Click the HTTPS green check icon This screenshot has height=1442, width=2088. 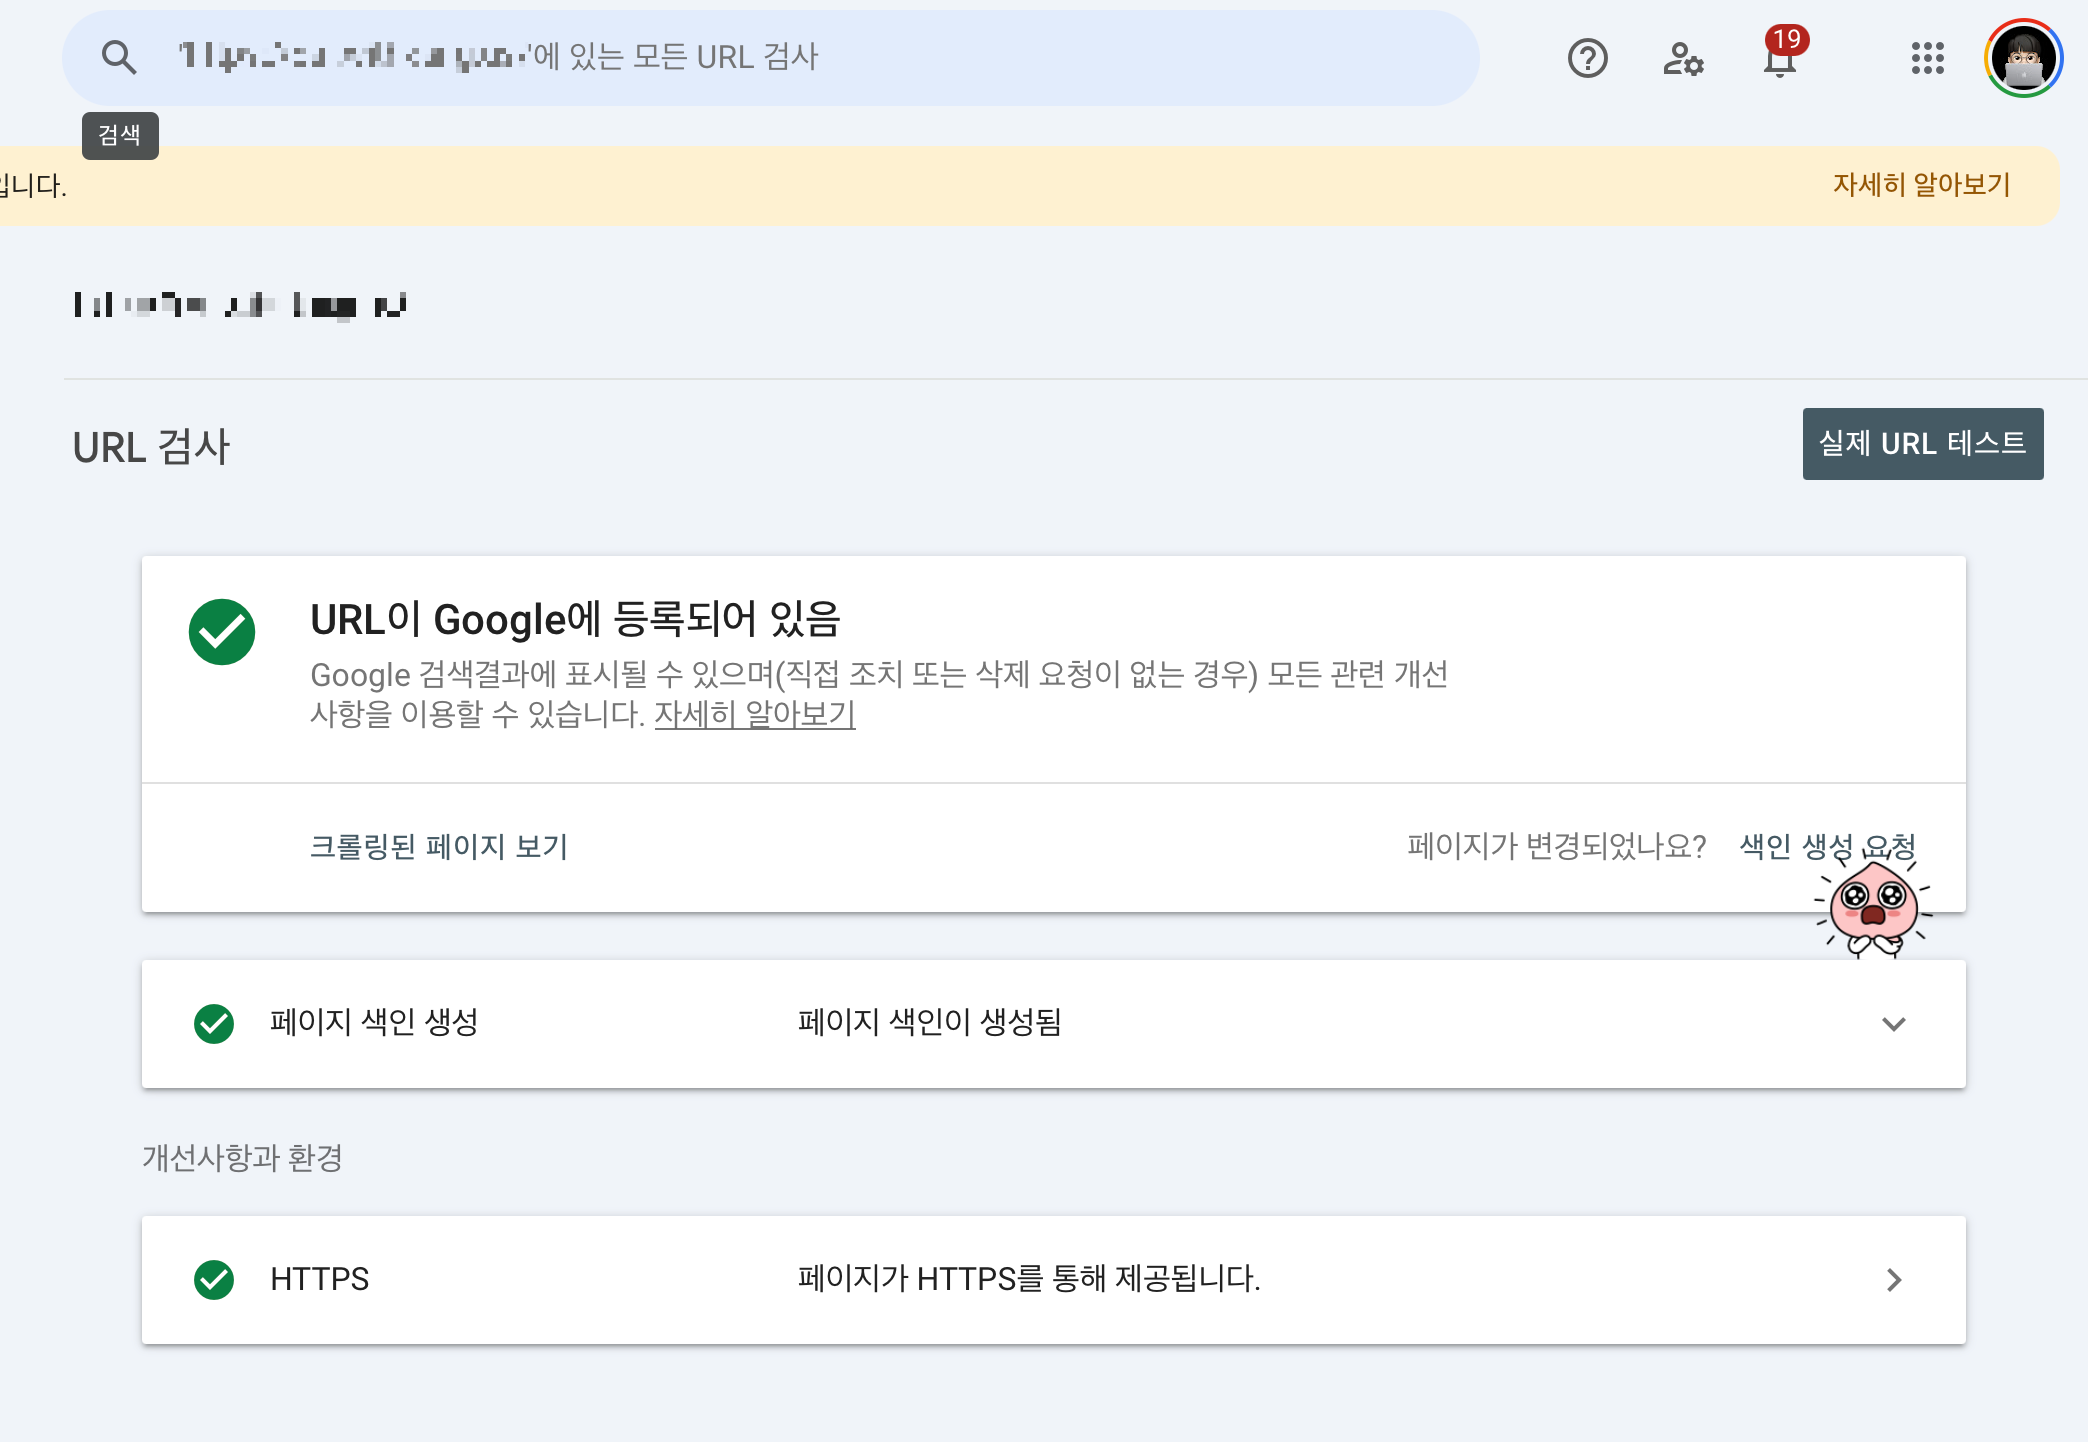213,1280
